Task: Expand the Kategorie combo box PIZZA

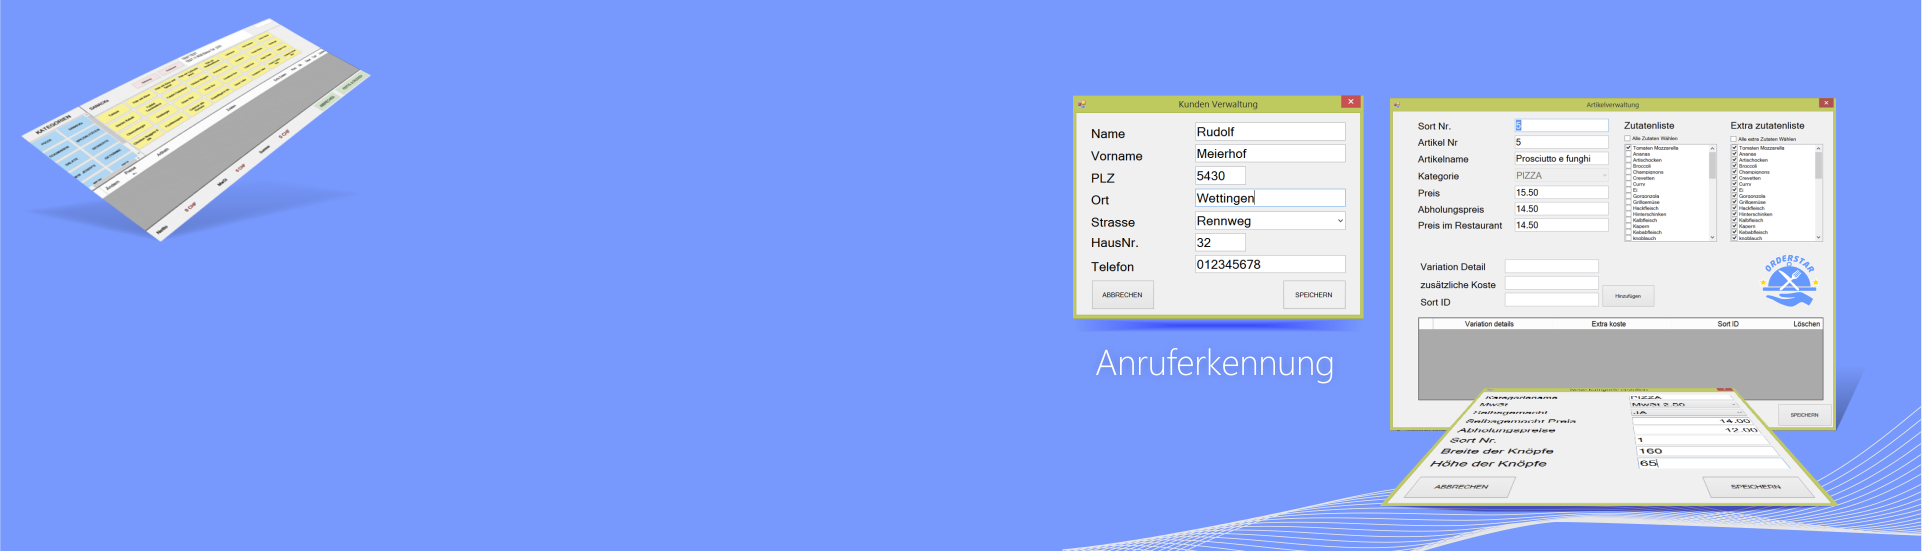Action: tap(1603, 175)
